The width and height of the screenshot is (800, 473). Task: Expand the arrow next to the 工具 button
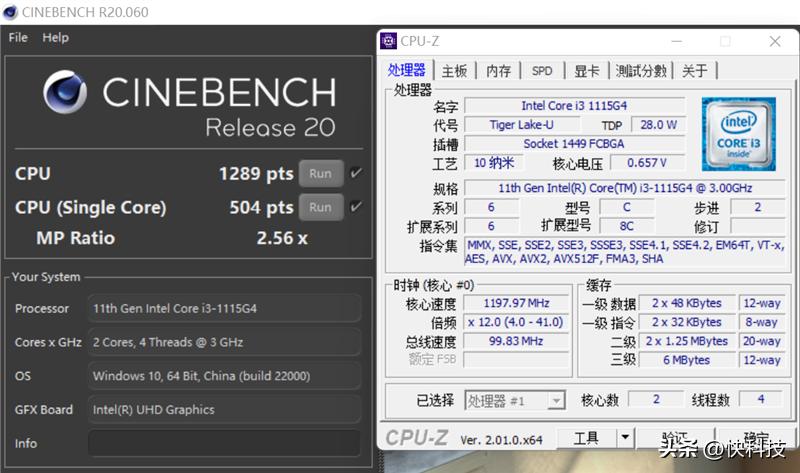pyautogui.click(x=625, y=438)
